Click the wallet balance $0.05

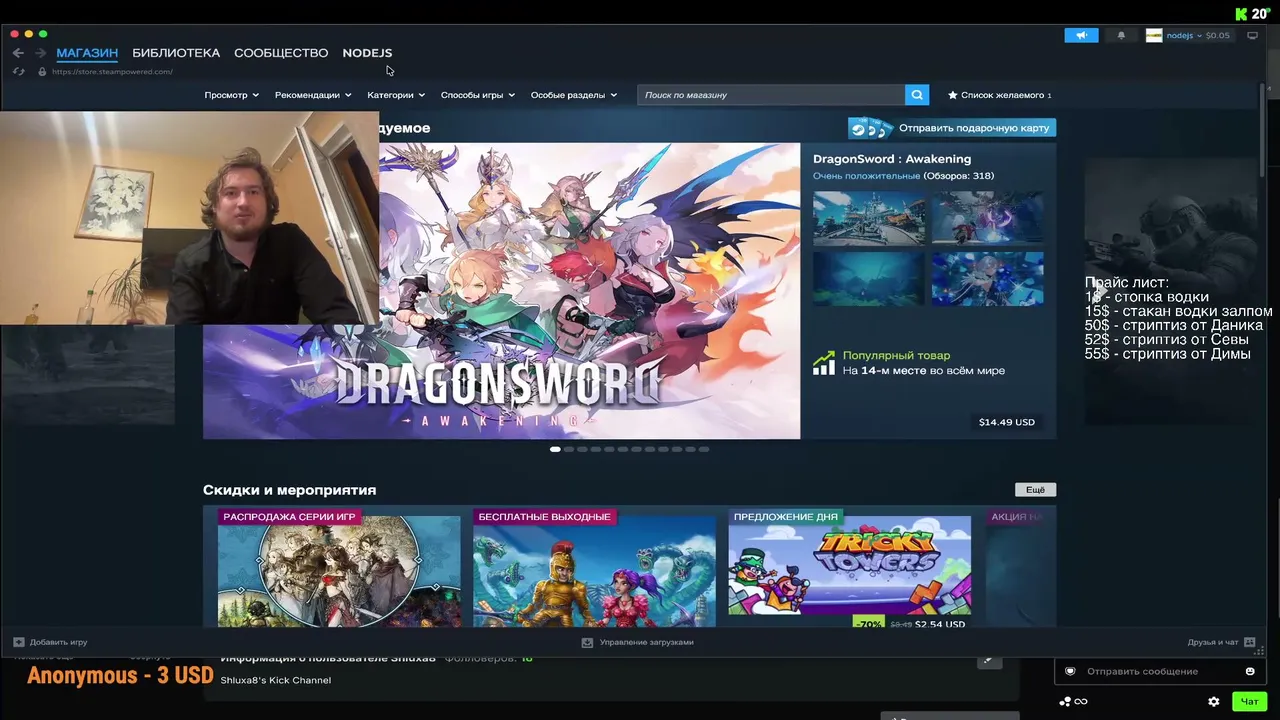(x=1217, y=35)
